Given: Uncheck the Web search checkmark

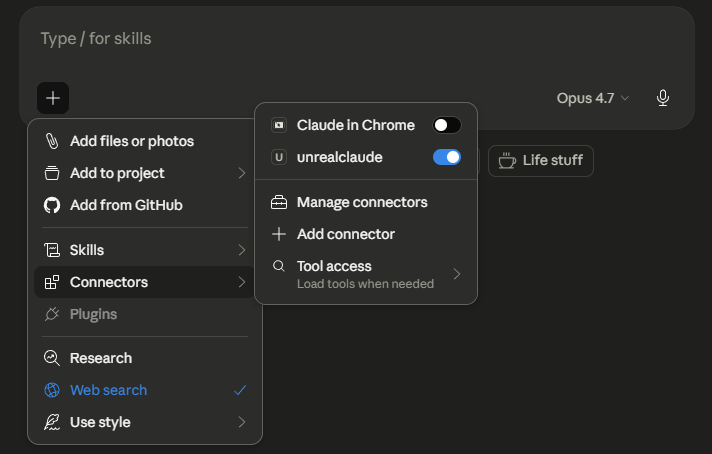Looking at the screenshot, I should click(x=240, y=390).
